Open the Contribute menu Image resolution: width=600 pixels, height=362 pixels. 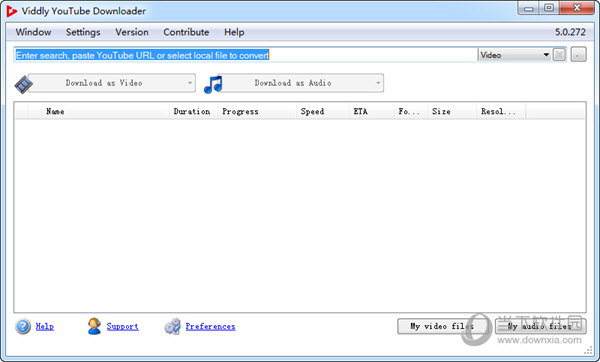pos(186,32)
